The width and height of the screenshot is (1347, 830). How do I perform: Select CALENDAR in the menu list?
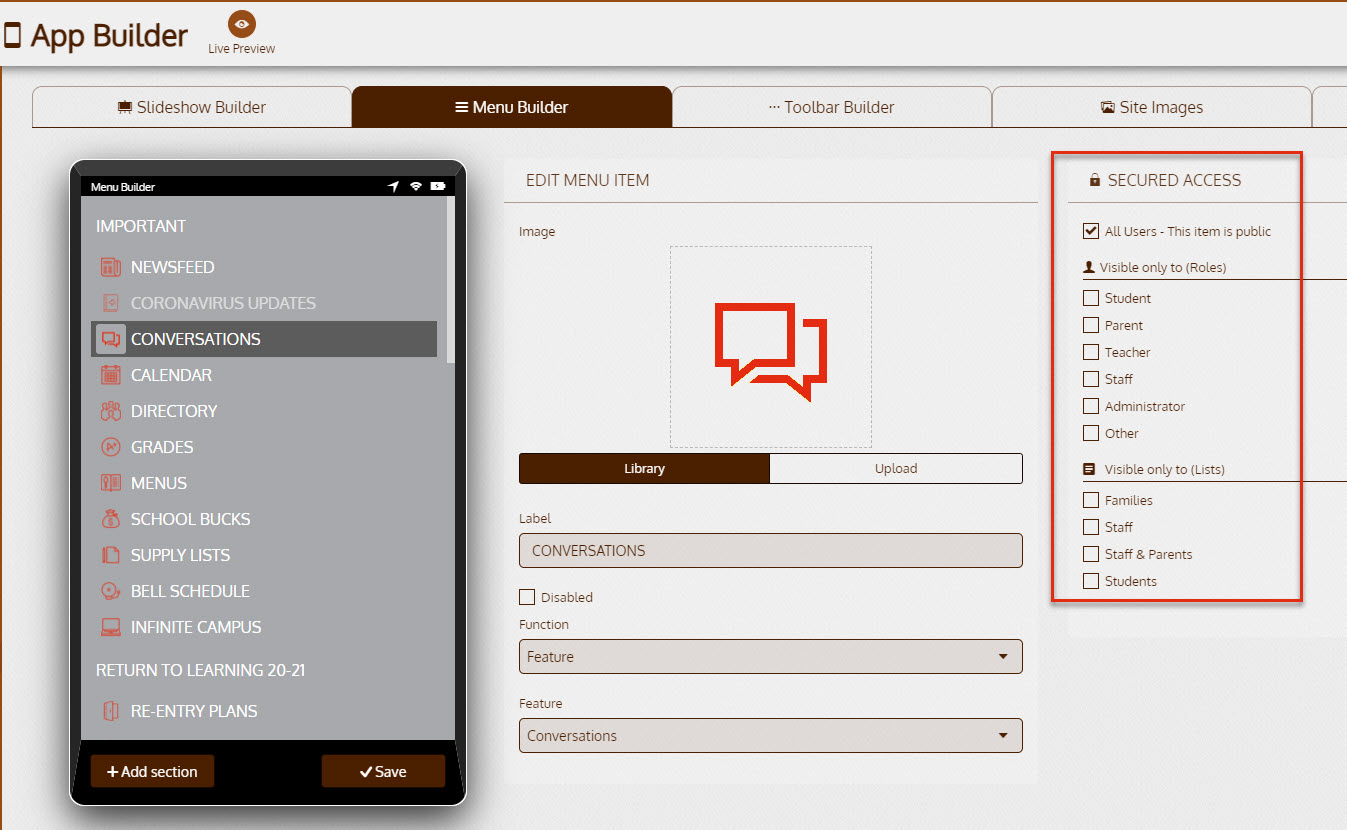tap(264, 375)
